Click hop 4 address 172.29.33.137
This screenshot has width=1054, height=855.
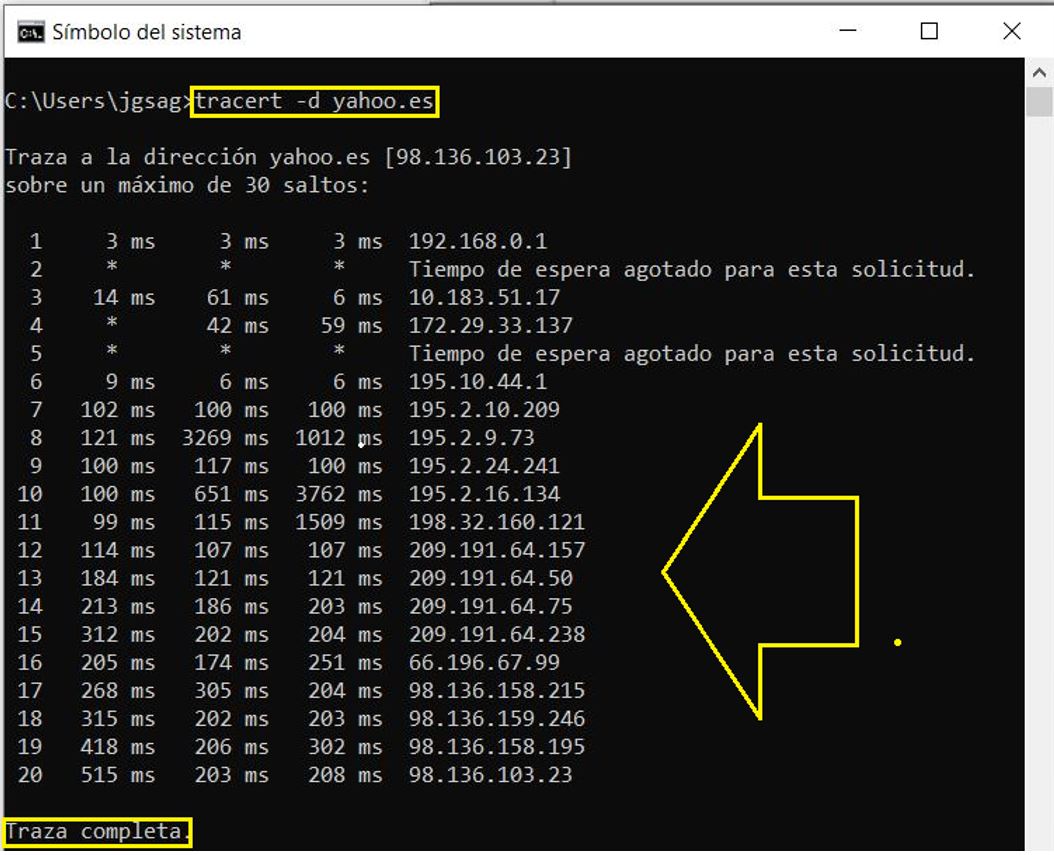coord(491,326)
